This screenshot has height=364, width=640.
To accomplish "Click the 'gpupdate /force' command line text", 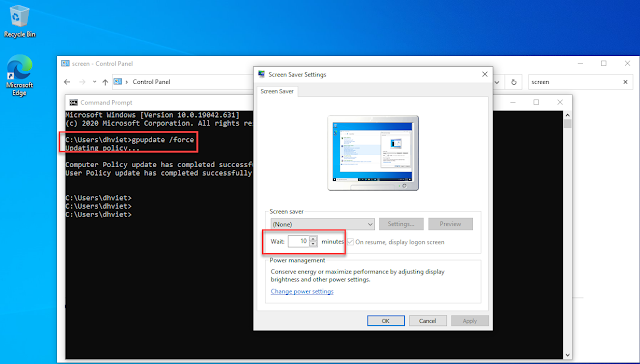I will tap(163, 140).
